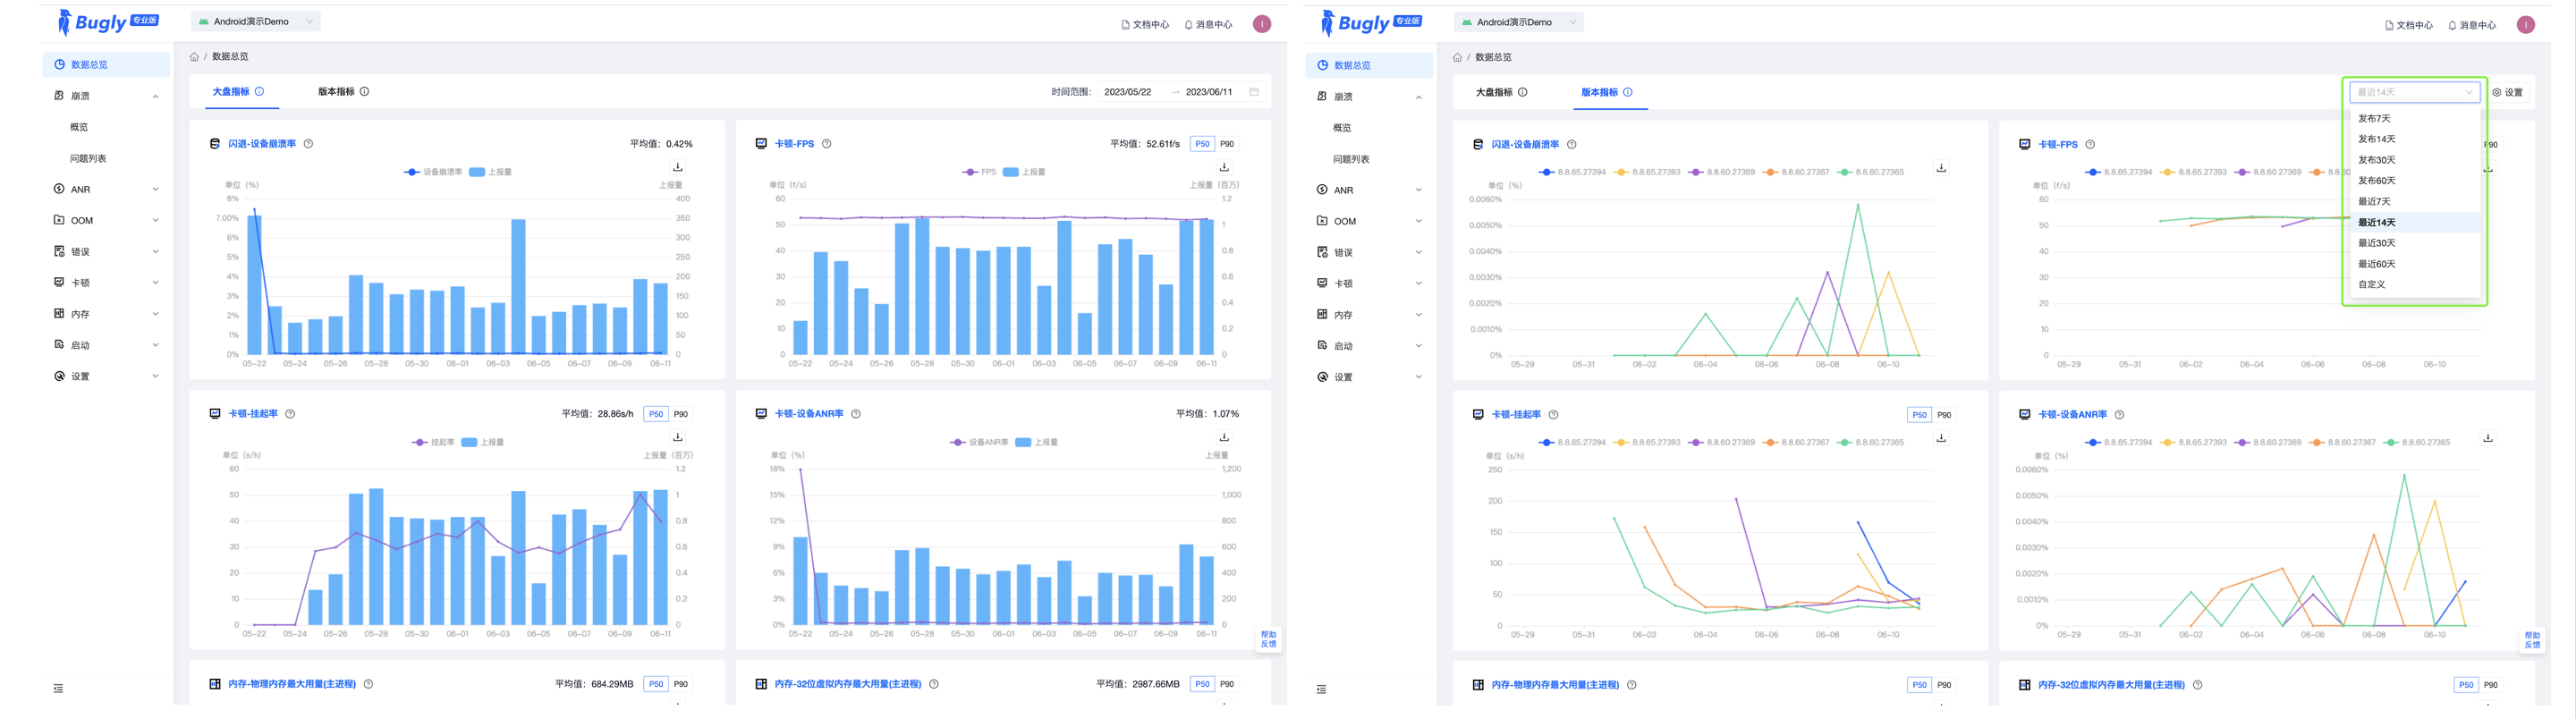Click help icon beside 卡顿-FPS in left screenshot
Image resolution: width=2576 pixels, height=719 pixels.
click(x=826, y=144)
